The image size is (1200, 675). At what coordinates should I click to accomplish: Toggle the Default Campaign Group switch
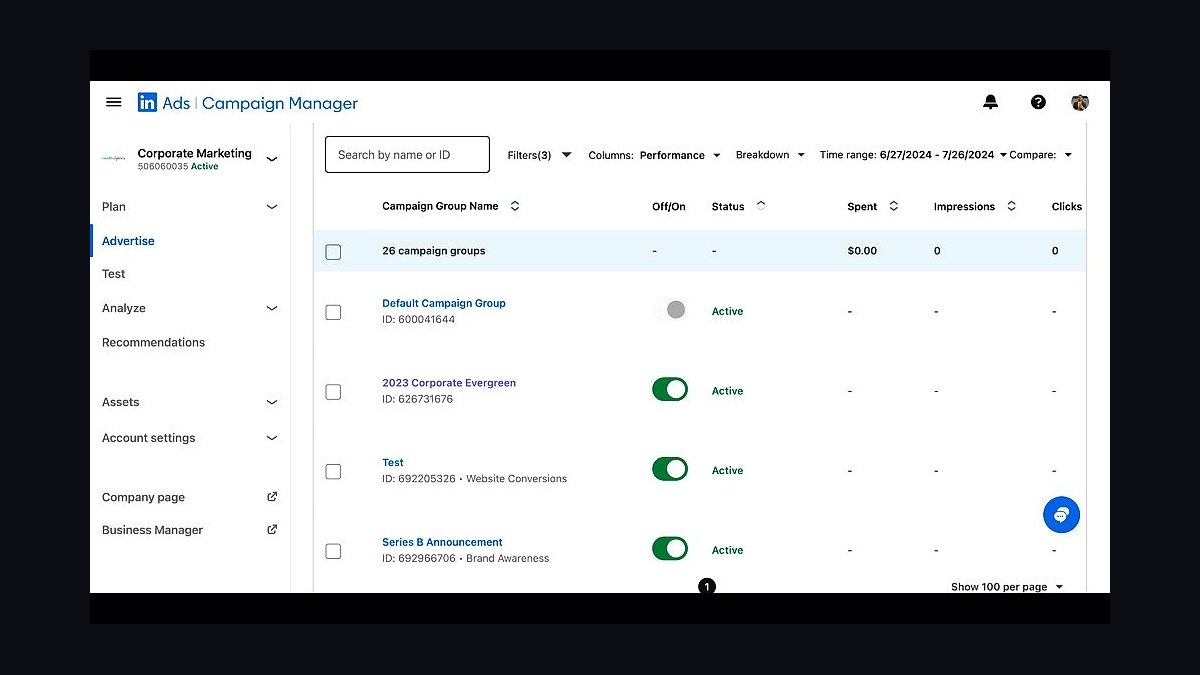pyautogui.click(x=670, y=310)
